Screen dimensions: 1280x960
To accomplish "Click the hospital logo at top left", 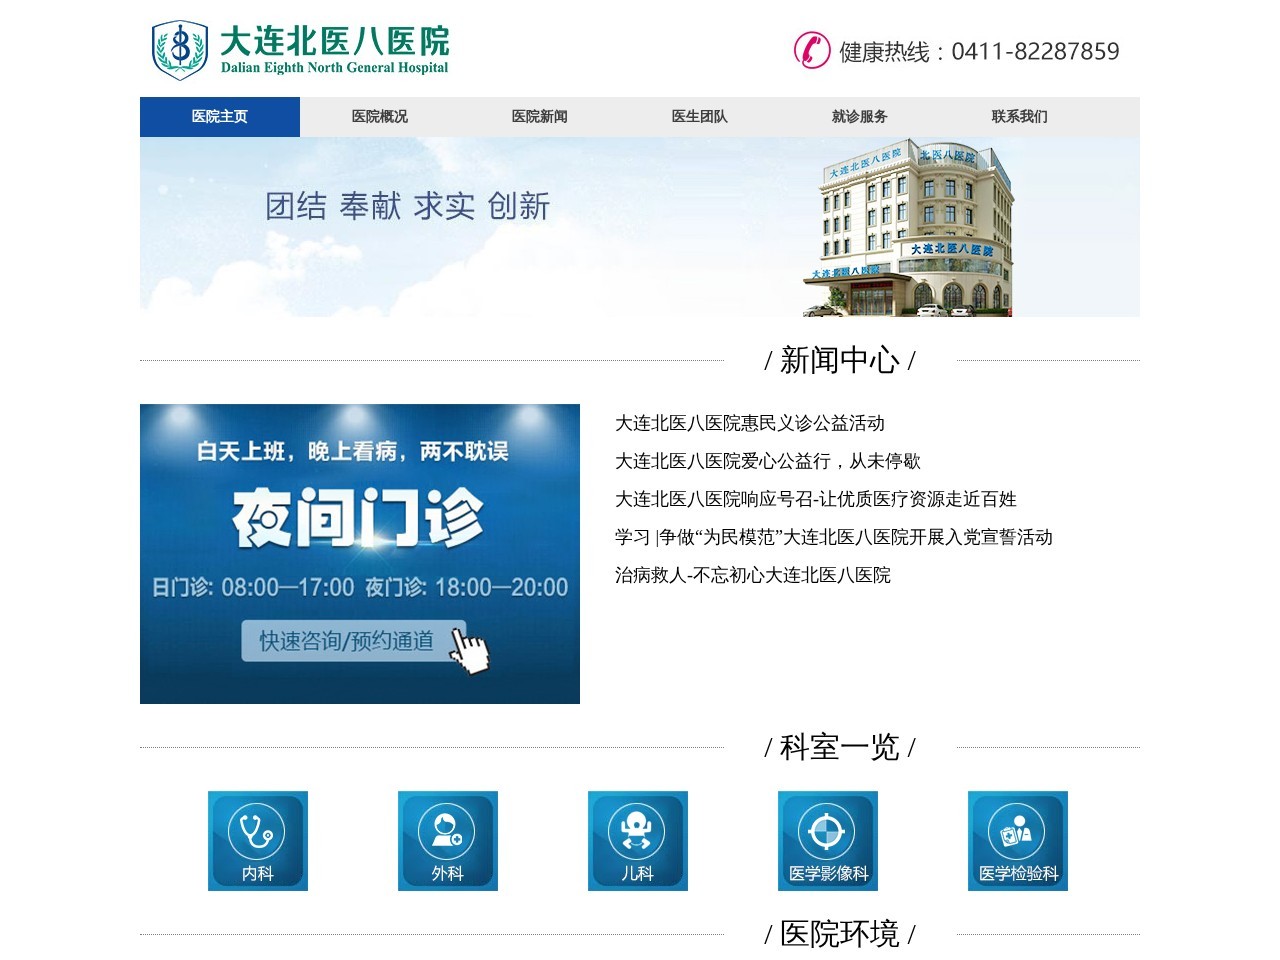I will pyautogui.click(x=300, y=50).
